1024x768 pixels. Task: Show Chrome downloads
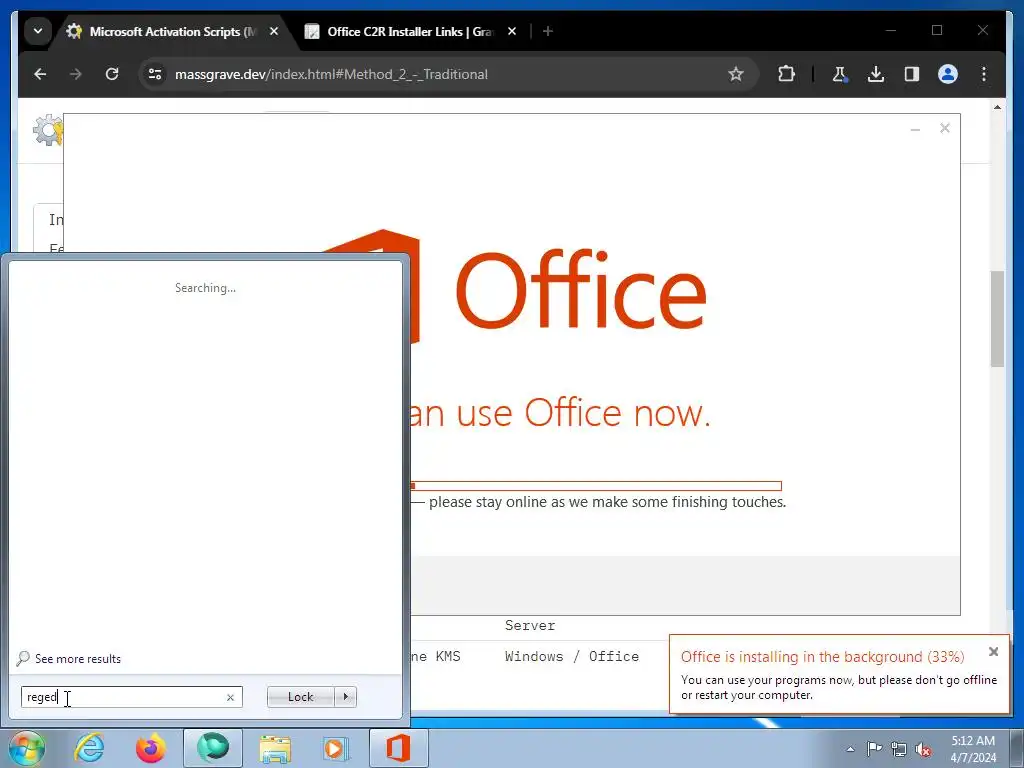(x=876, y=74)
